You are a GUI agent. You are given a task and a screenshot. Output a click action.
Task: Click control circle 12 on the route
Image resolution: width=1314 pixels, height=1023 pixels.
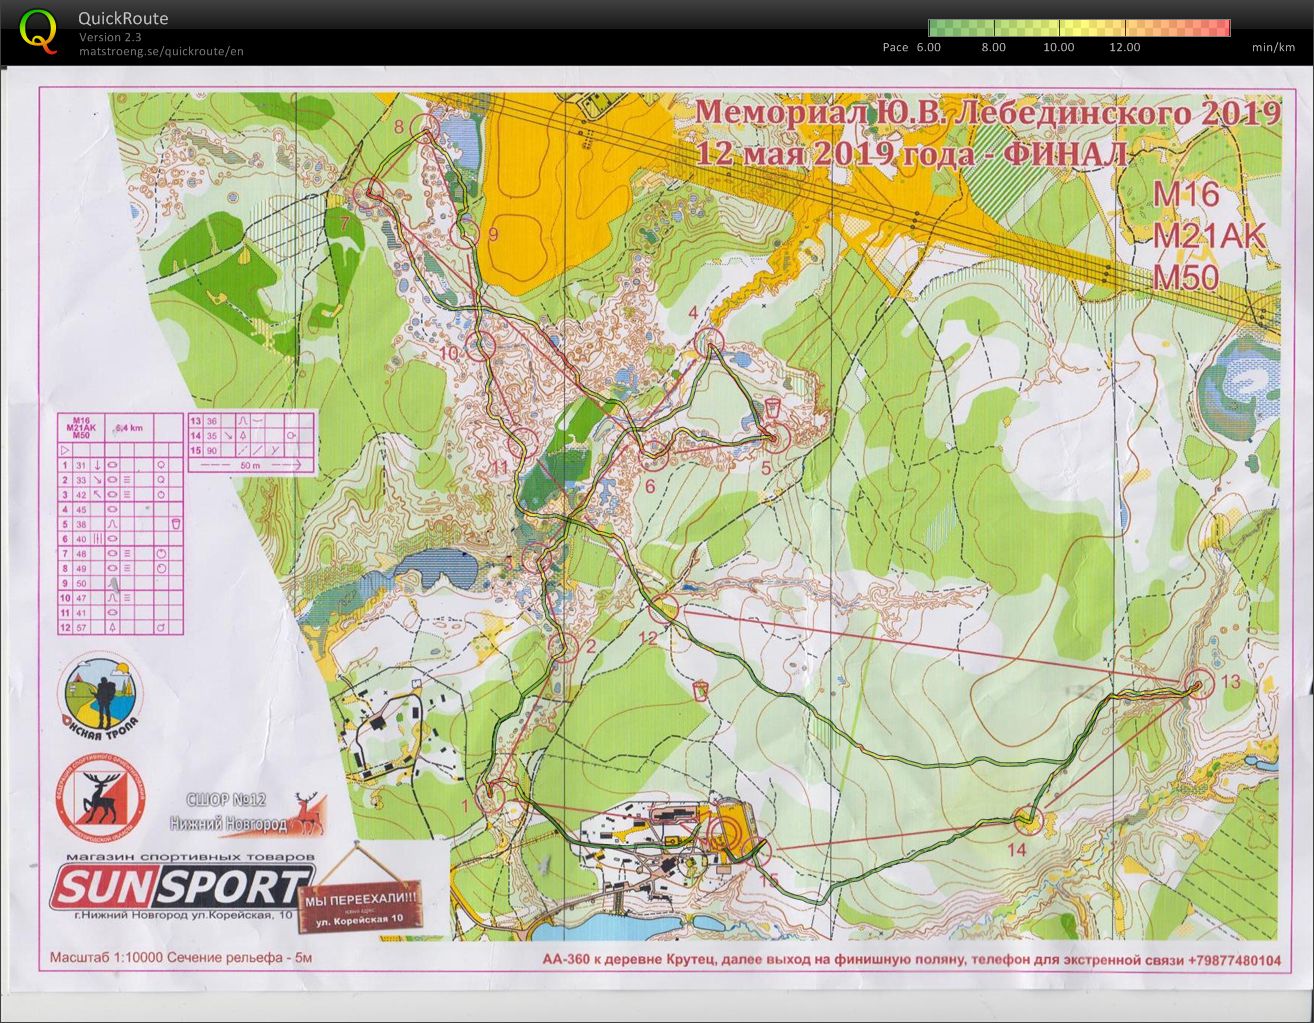pyautogui.click(x=664, y=609)
